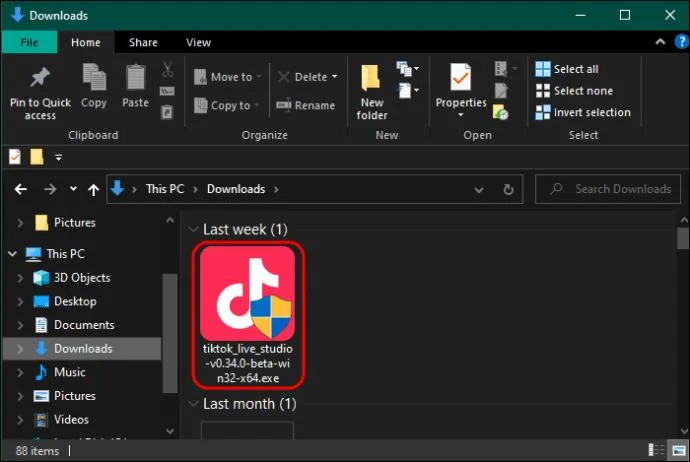This screenshot has height=462, width=690.
Task: Open address bar previous locations dropdown
Action: [x=479, y=190]
